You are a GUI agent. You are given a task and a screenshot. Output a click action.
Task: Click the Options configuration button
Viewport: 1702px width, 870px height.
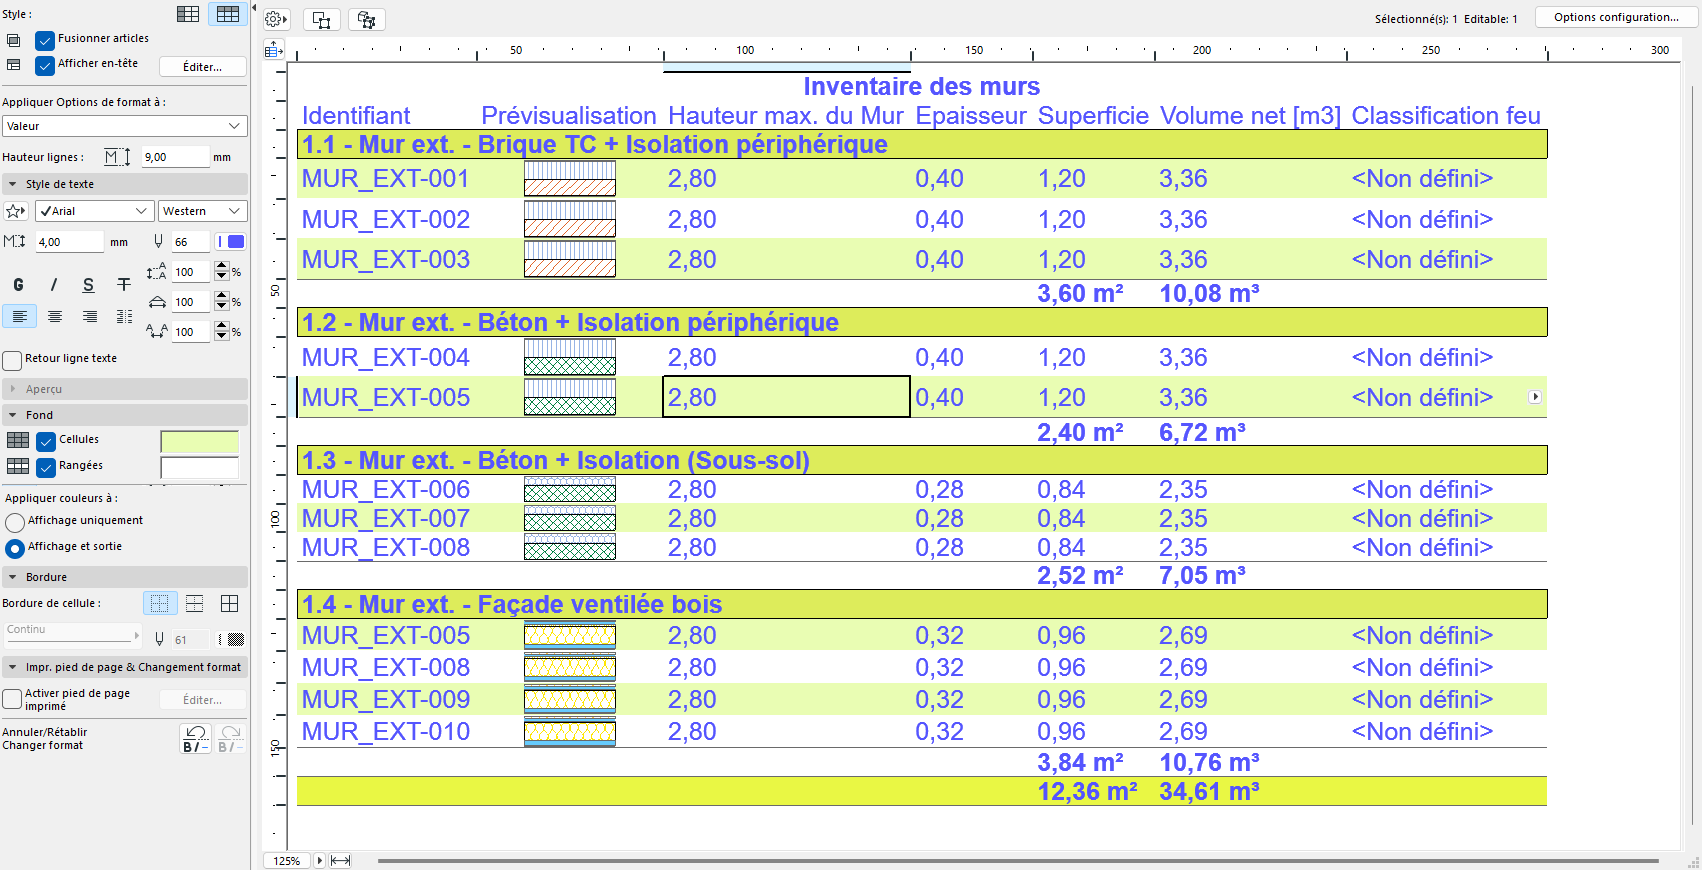[1615, 17]
